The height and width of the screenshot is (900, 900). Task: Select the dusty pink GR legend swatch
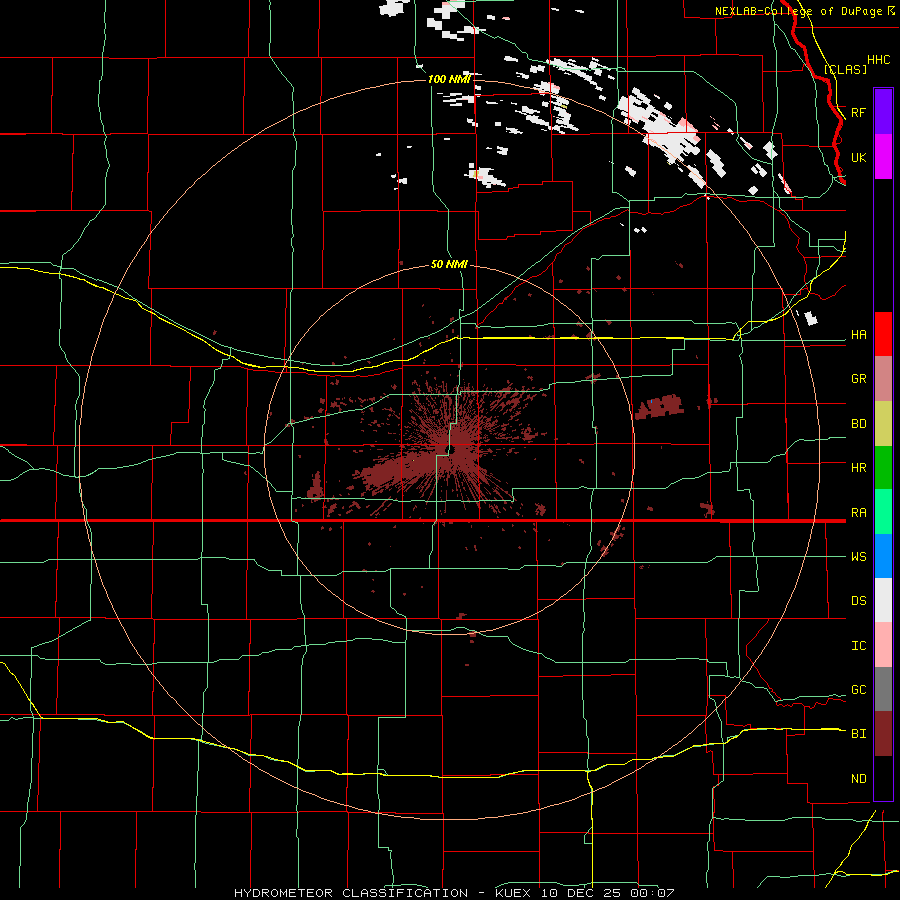point(883,379)
